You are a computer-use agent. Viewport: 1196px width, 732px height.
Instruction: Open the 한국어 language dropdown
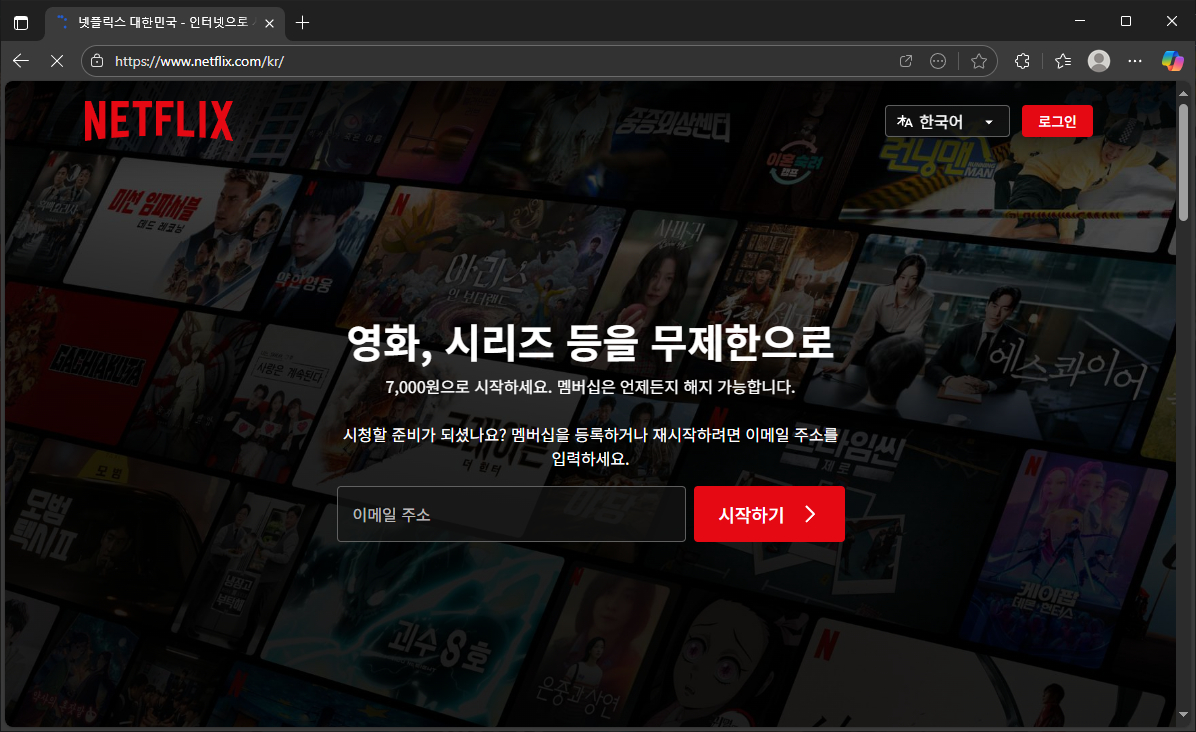(x=946, y=120)
